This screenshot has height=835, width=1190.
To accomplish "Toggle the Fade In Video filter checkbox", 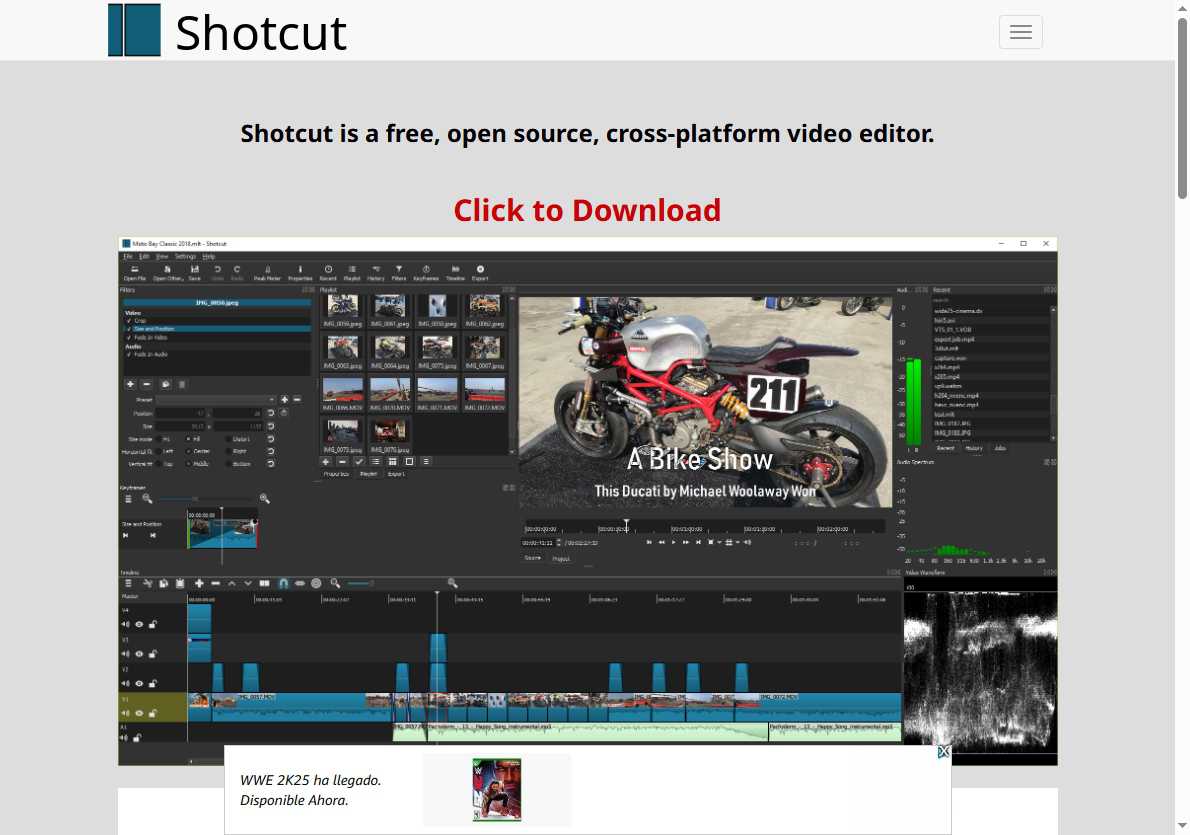I will 129,337.
